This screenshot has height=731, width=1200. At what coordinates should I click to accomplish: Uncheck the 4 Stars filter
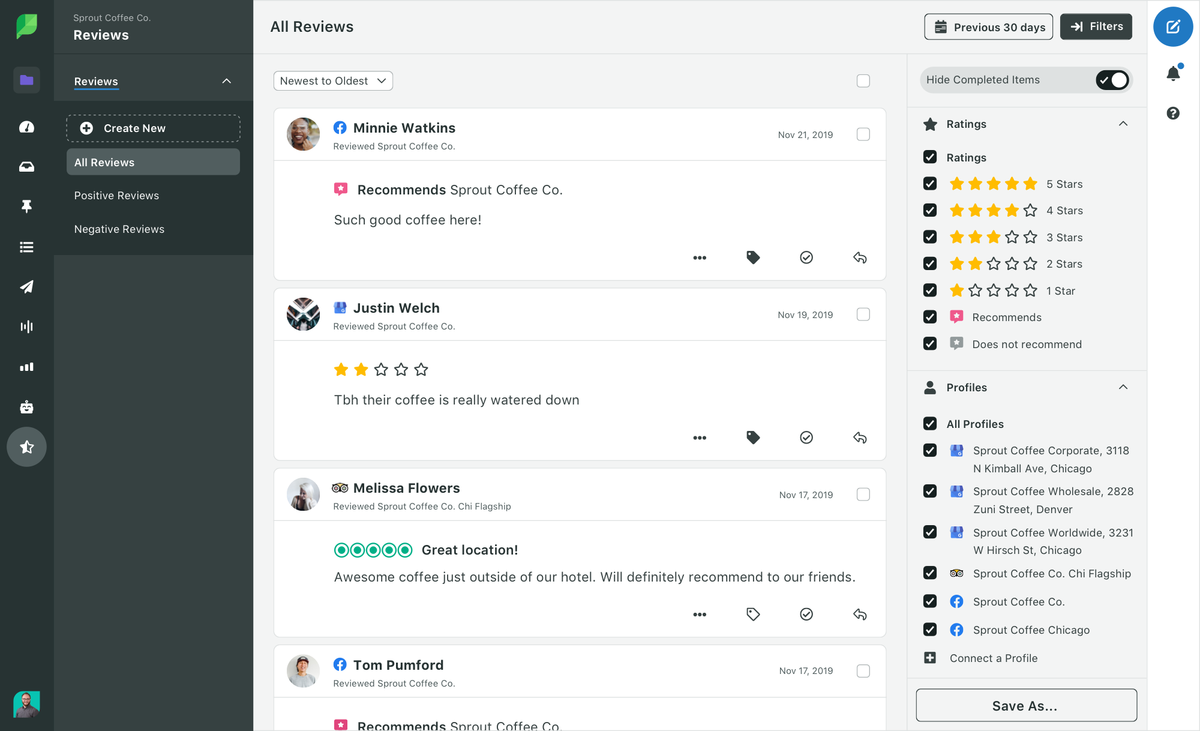click(930, 211)
